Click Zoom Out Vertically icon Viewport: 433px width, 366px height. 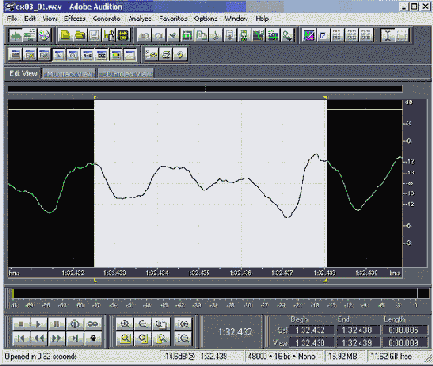[x=183, y=338]
